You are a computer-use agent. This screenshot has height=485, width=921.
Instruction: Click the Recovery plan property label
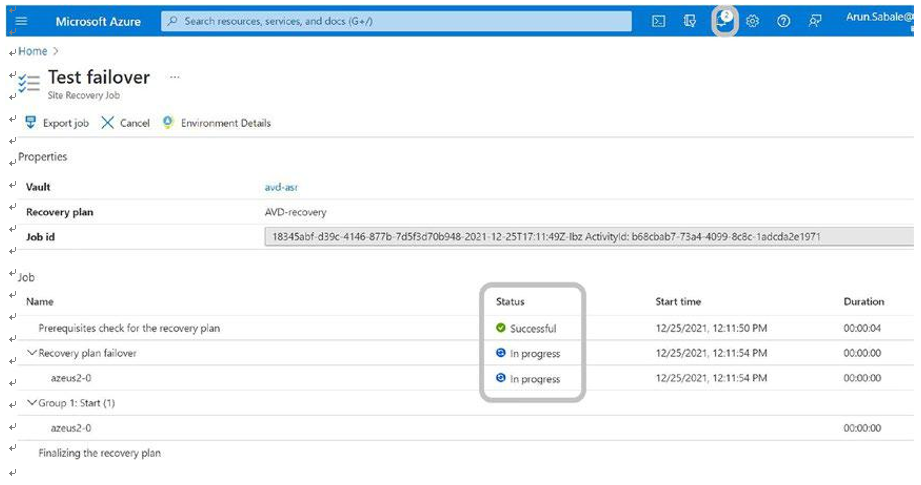pyautogui.click(x=59, y=212)
